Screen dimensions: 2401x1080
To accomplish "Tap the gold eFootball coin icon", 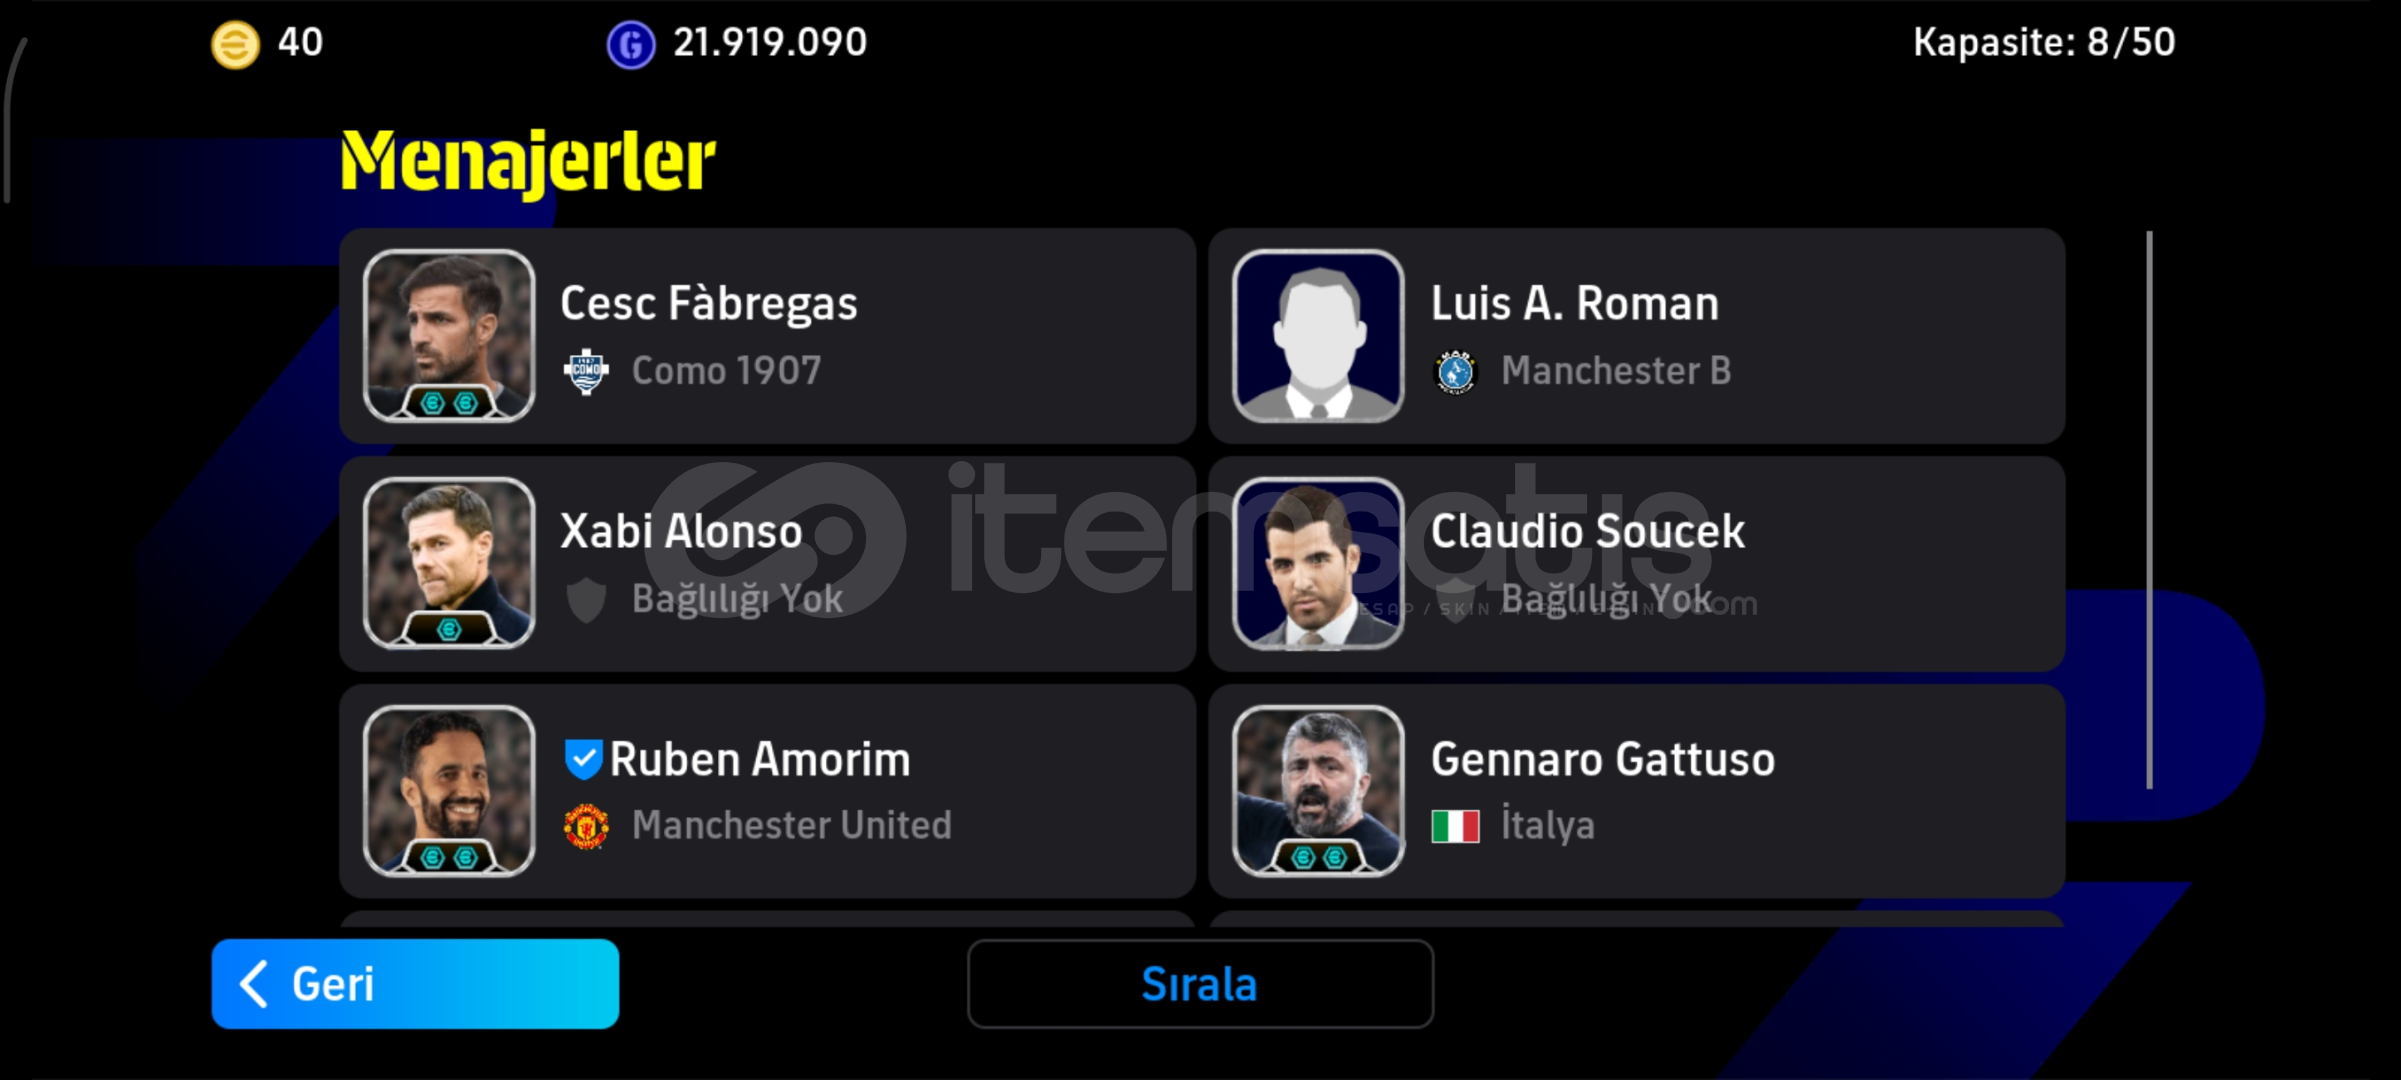I will click(235, 45).
